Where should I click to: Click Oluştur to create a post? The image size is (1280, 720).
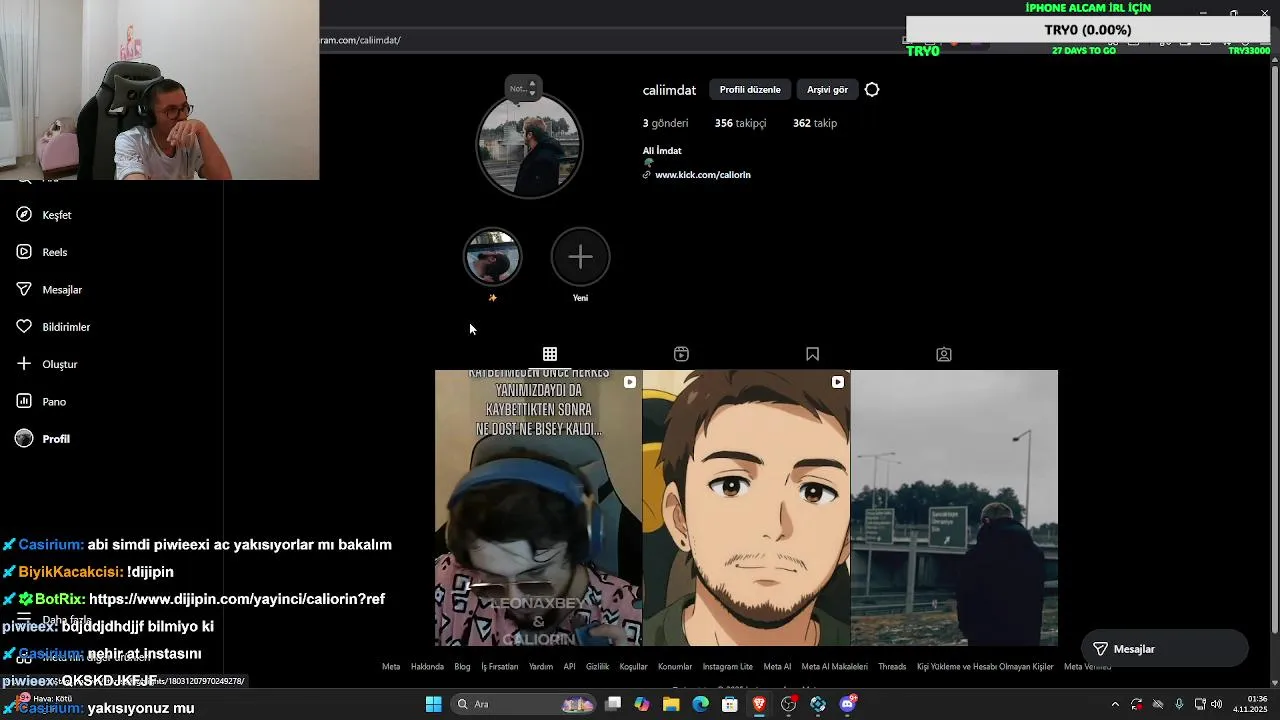(x=47, y=364)
